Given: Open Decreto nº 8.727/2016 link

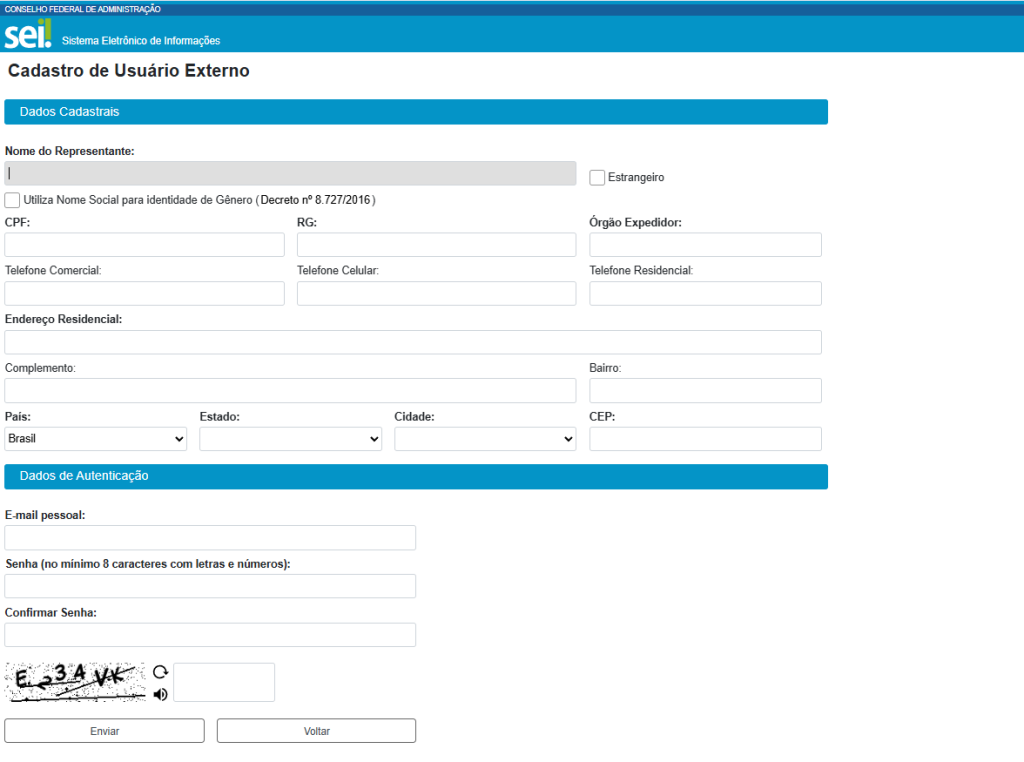Looking at the screenshot, I should click(317, 200).
